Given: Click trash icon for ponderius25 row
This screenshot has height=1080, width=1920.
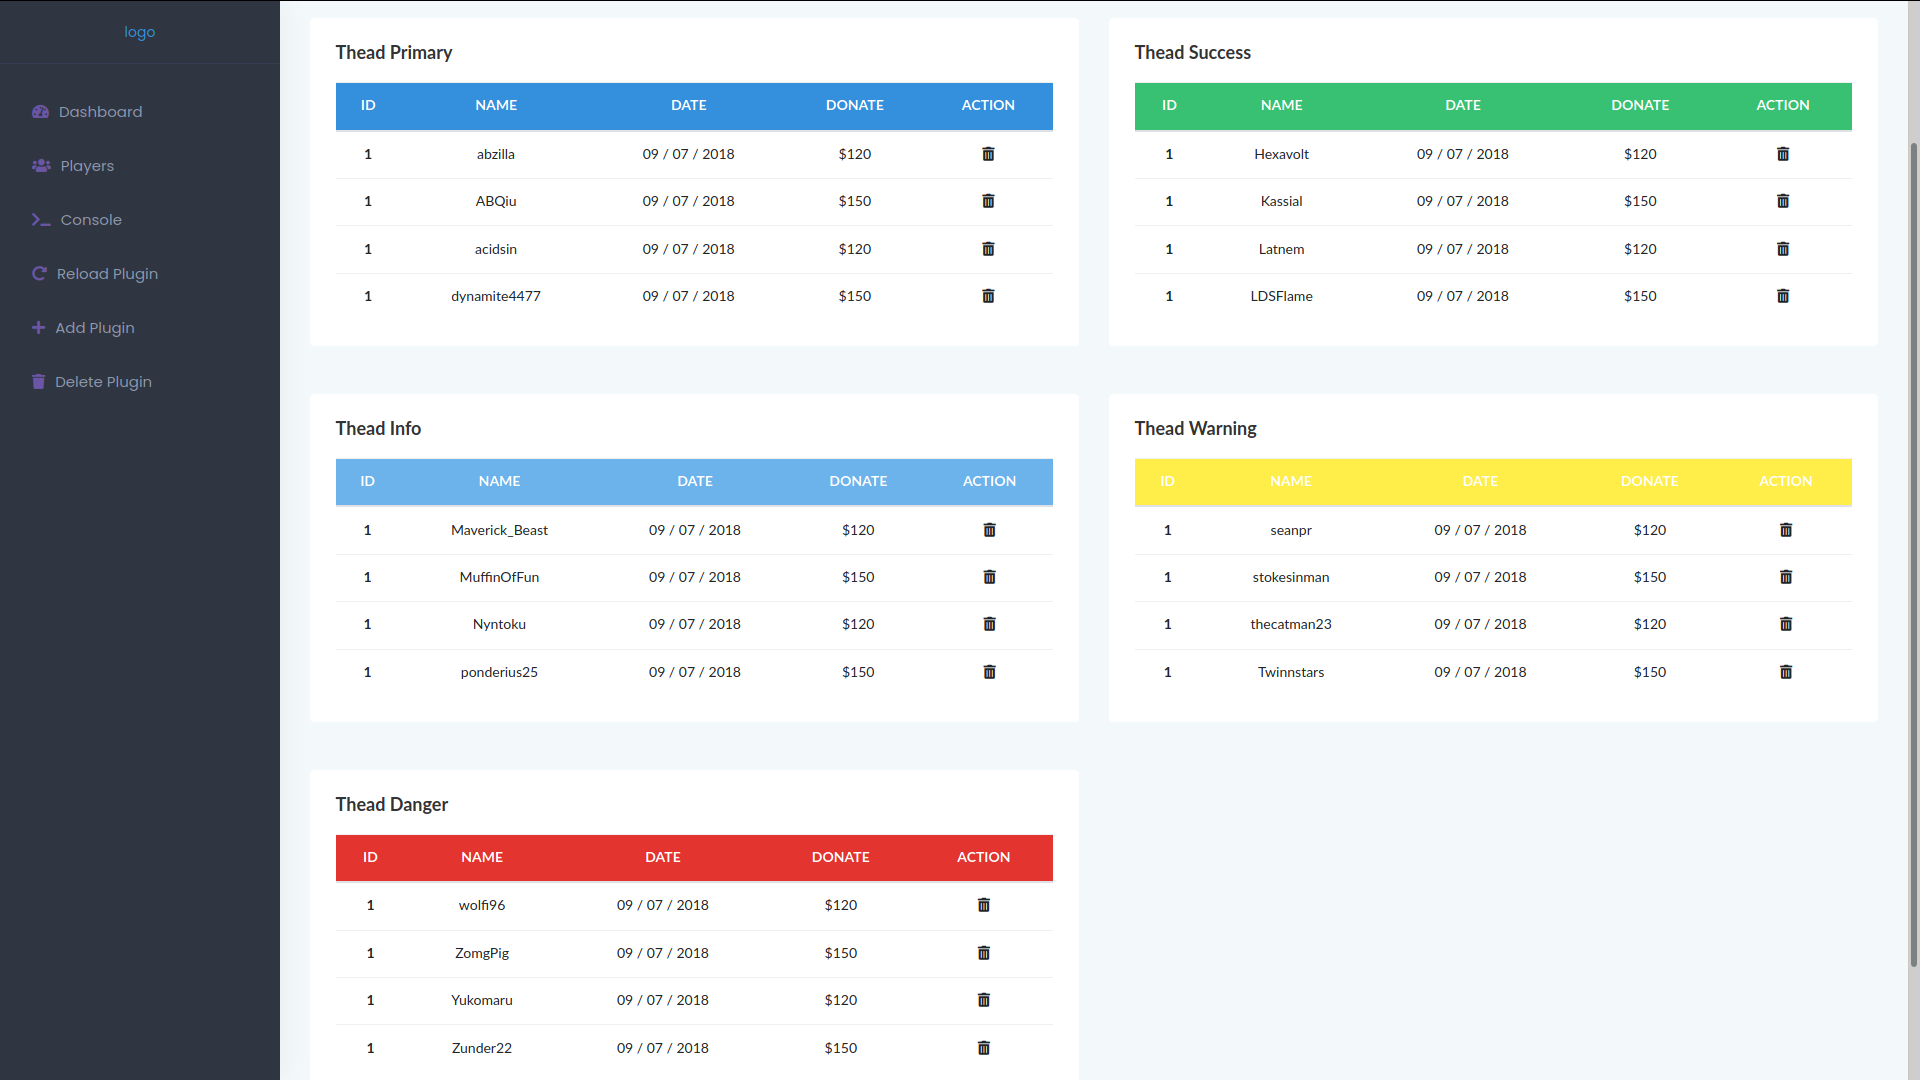Looking at the screenshot, I should coord(989,672).
